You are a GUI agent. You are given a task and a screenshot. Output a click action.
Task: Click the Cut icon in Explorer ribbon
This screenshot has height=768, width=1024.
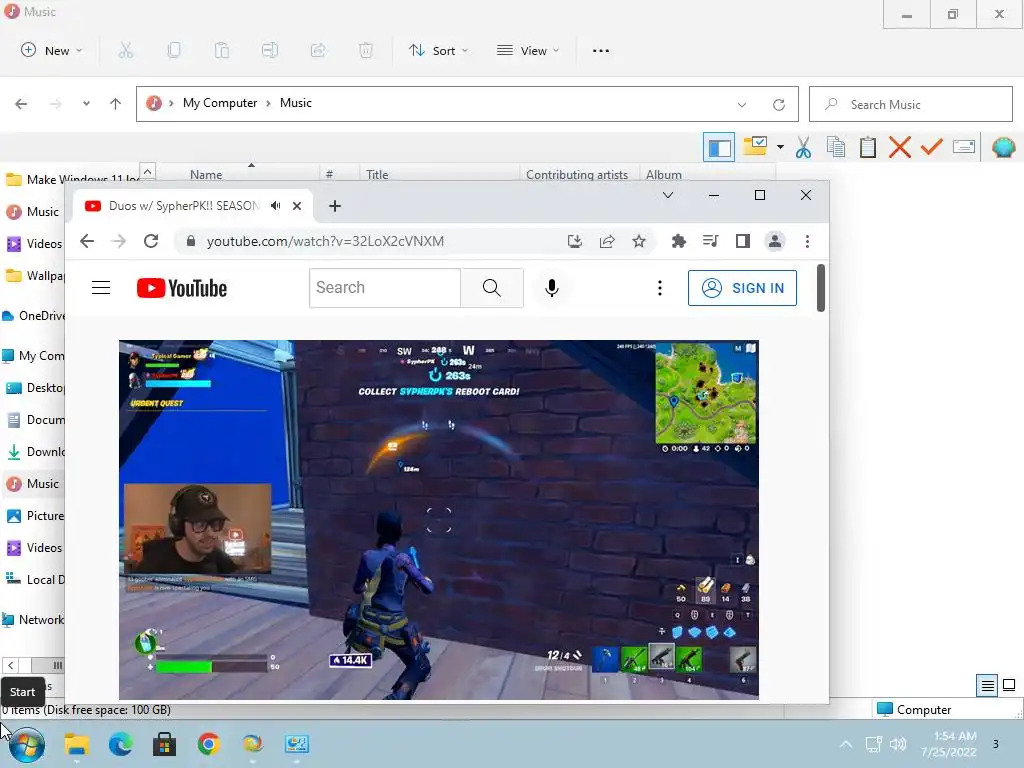point(126,50)
